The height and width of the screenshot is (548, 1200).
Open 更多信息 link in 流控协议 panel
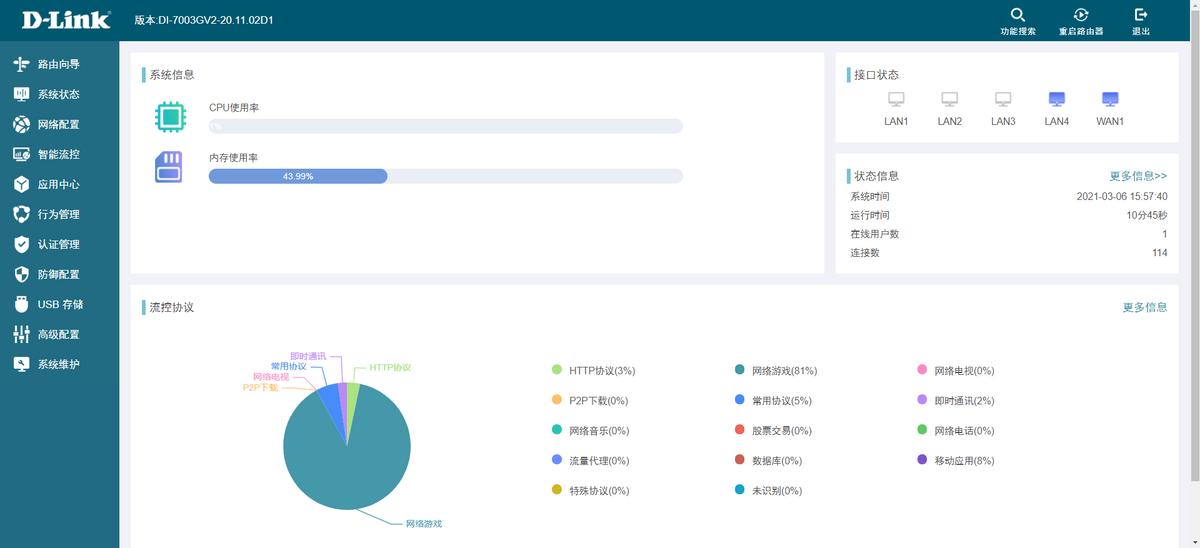tap(1145, 307)
